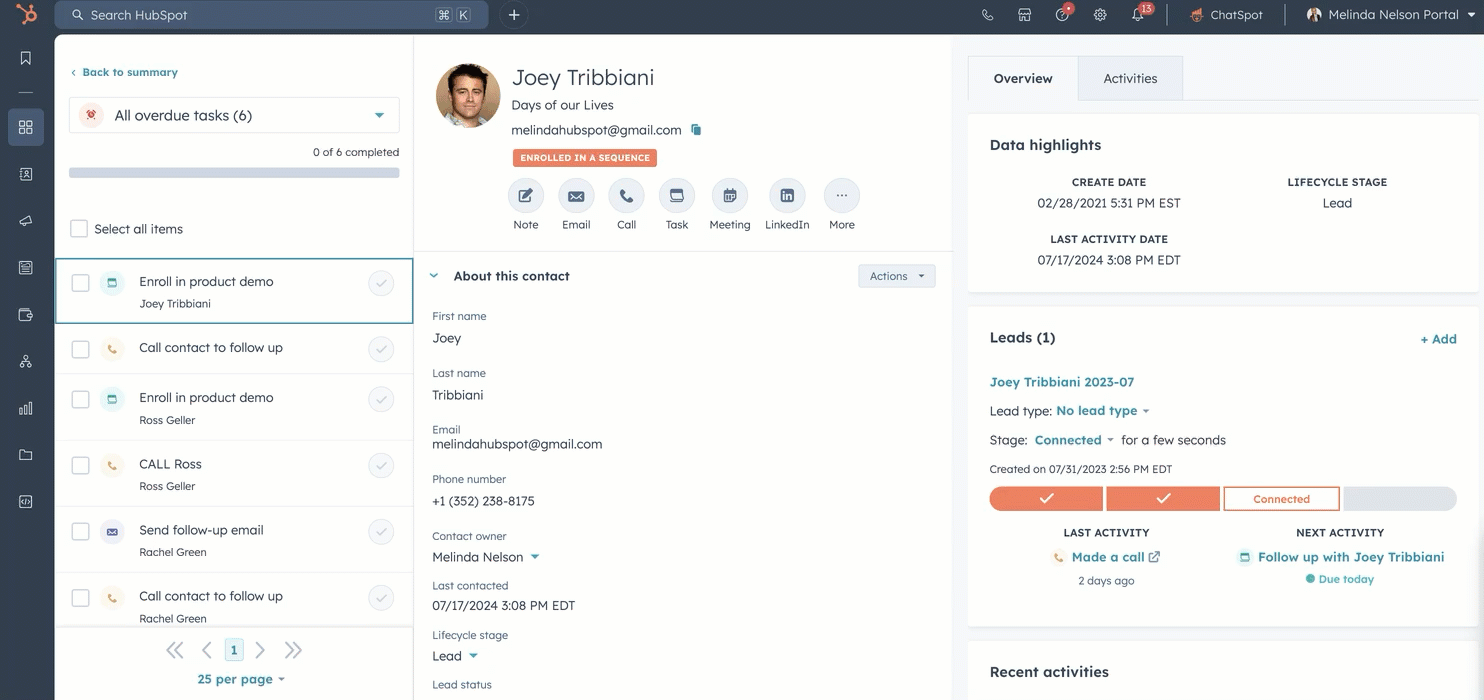Tick checkbox for first Call contact to follow up
Screen dimensions: 1484x700
pyautogui.click(x=81, y=349)
